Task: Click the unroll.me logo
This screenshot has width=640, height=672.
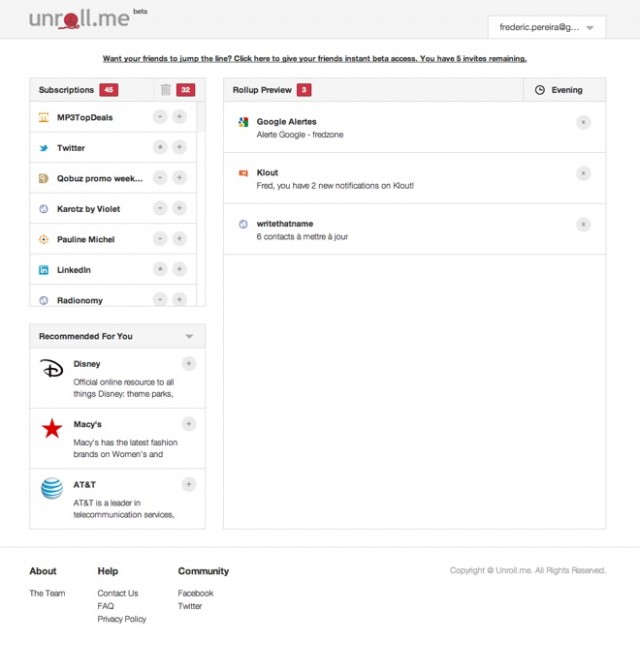Action: click(x=88, y=19)
